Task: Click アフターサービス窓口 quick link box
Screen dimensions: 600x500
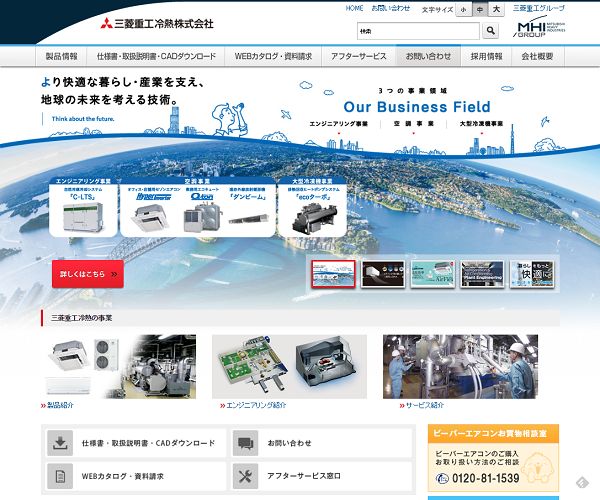Action: coord(321,476)
